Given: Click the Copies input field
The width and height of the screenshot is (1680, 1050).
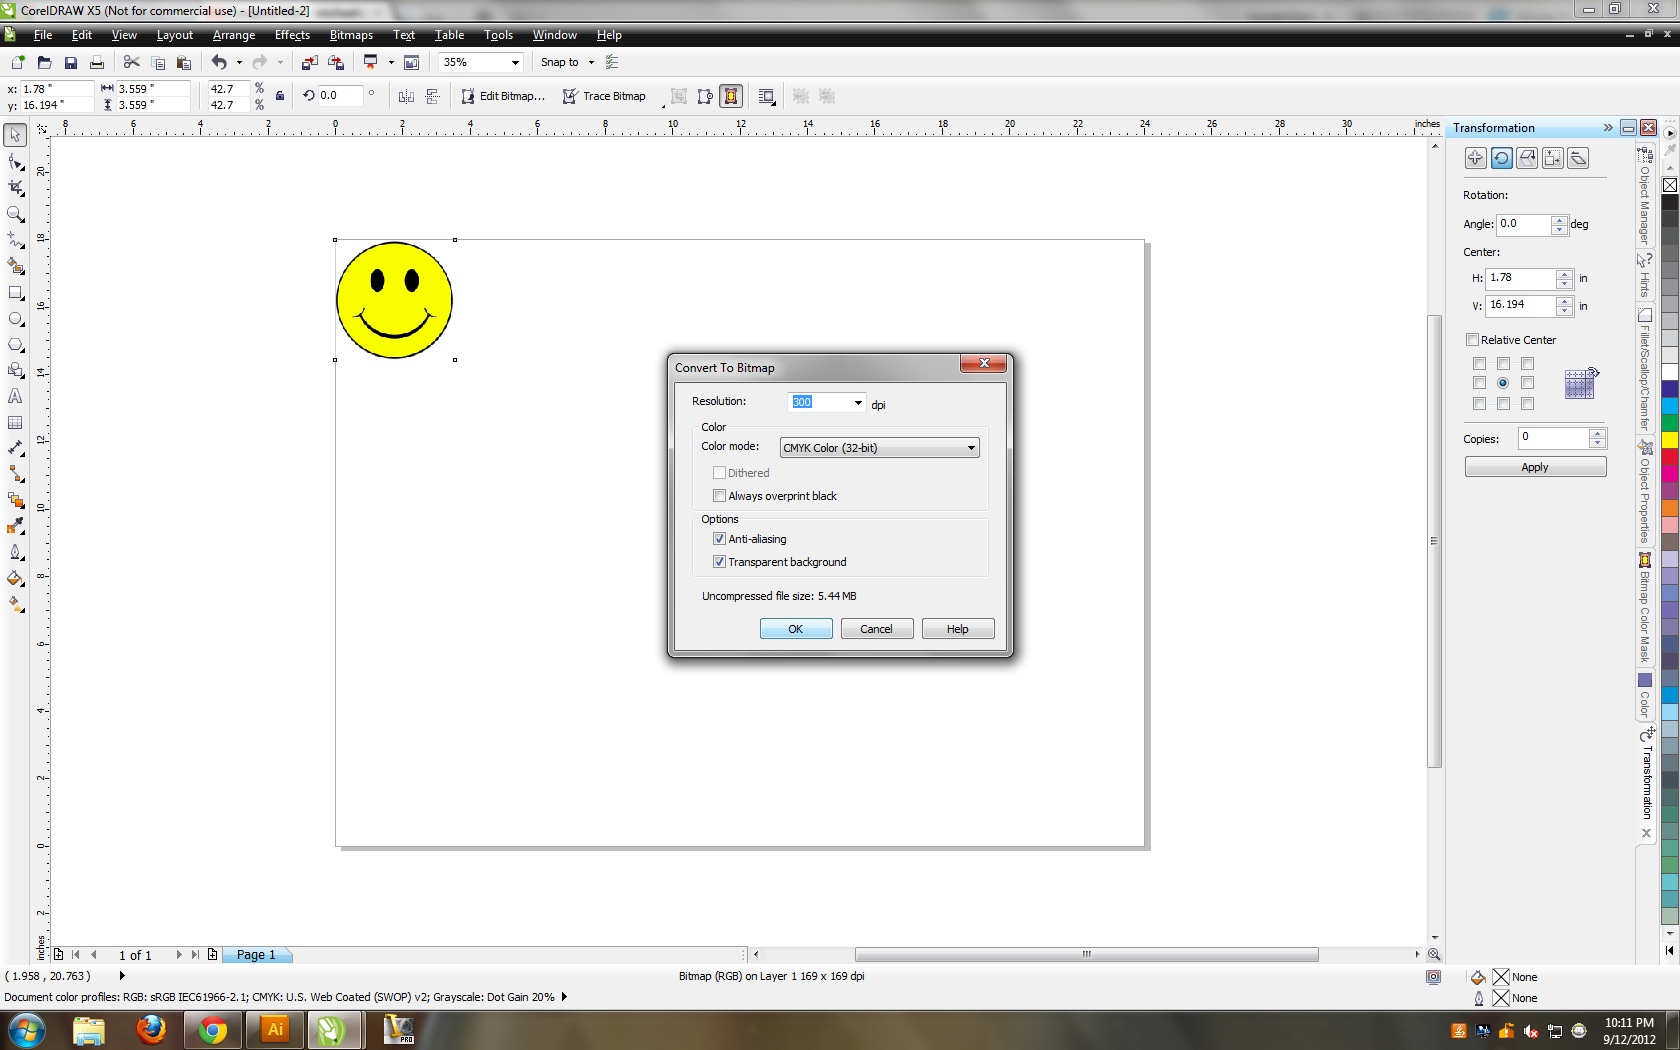Looking at the screenshot, I should pos(1553,438).
